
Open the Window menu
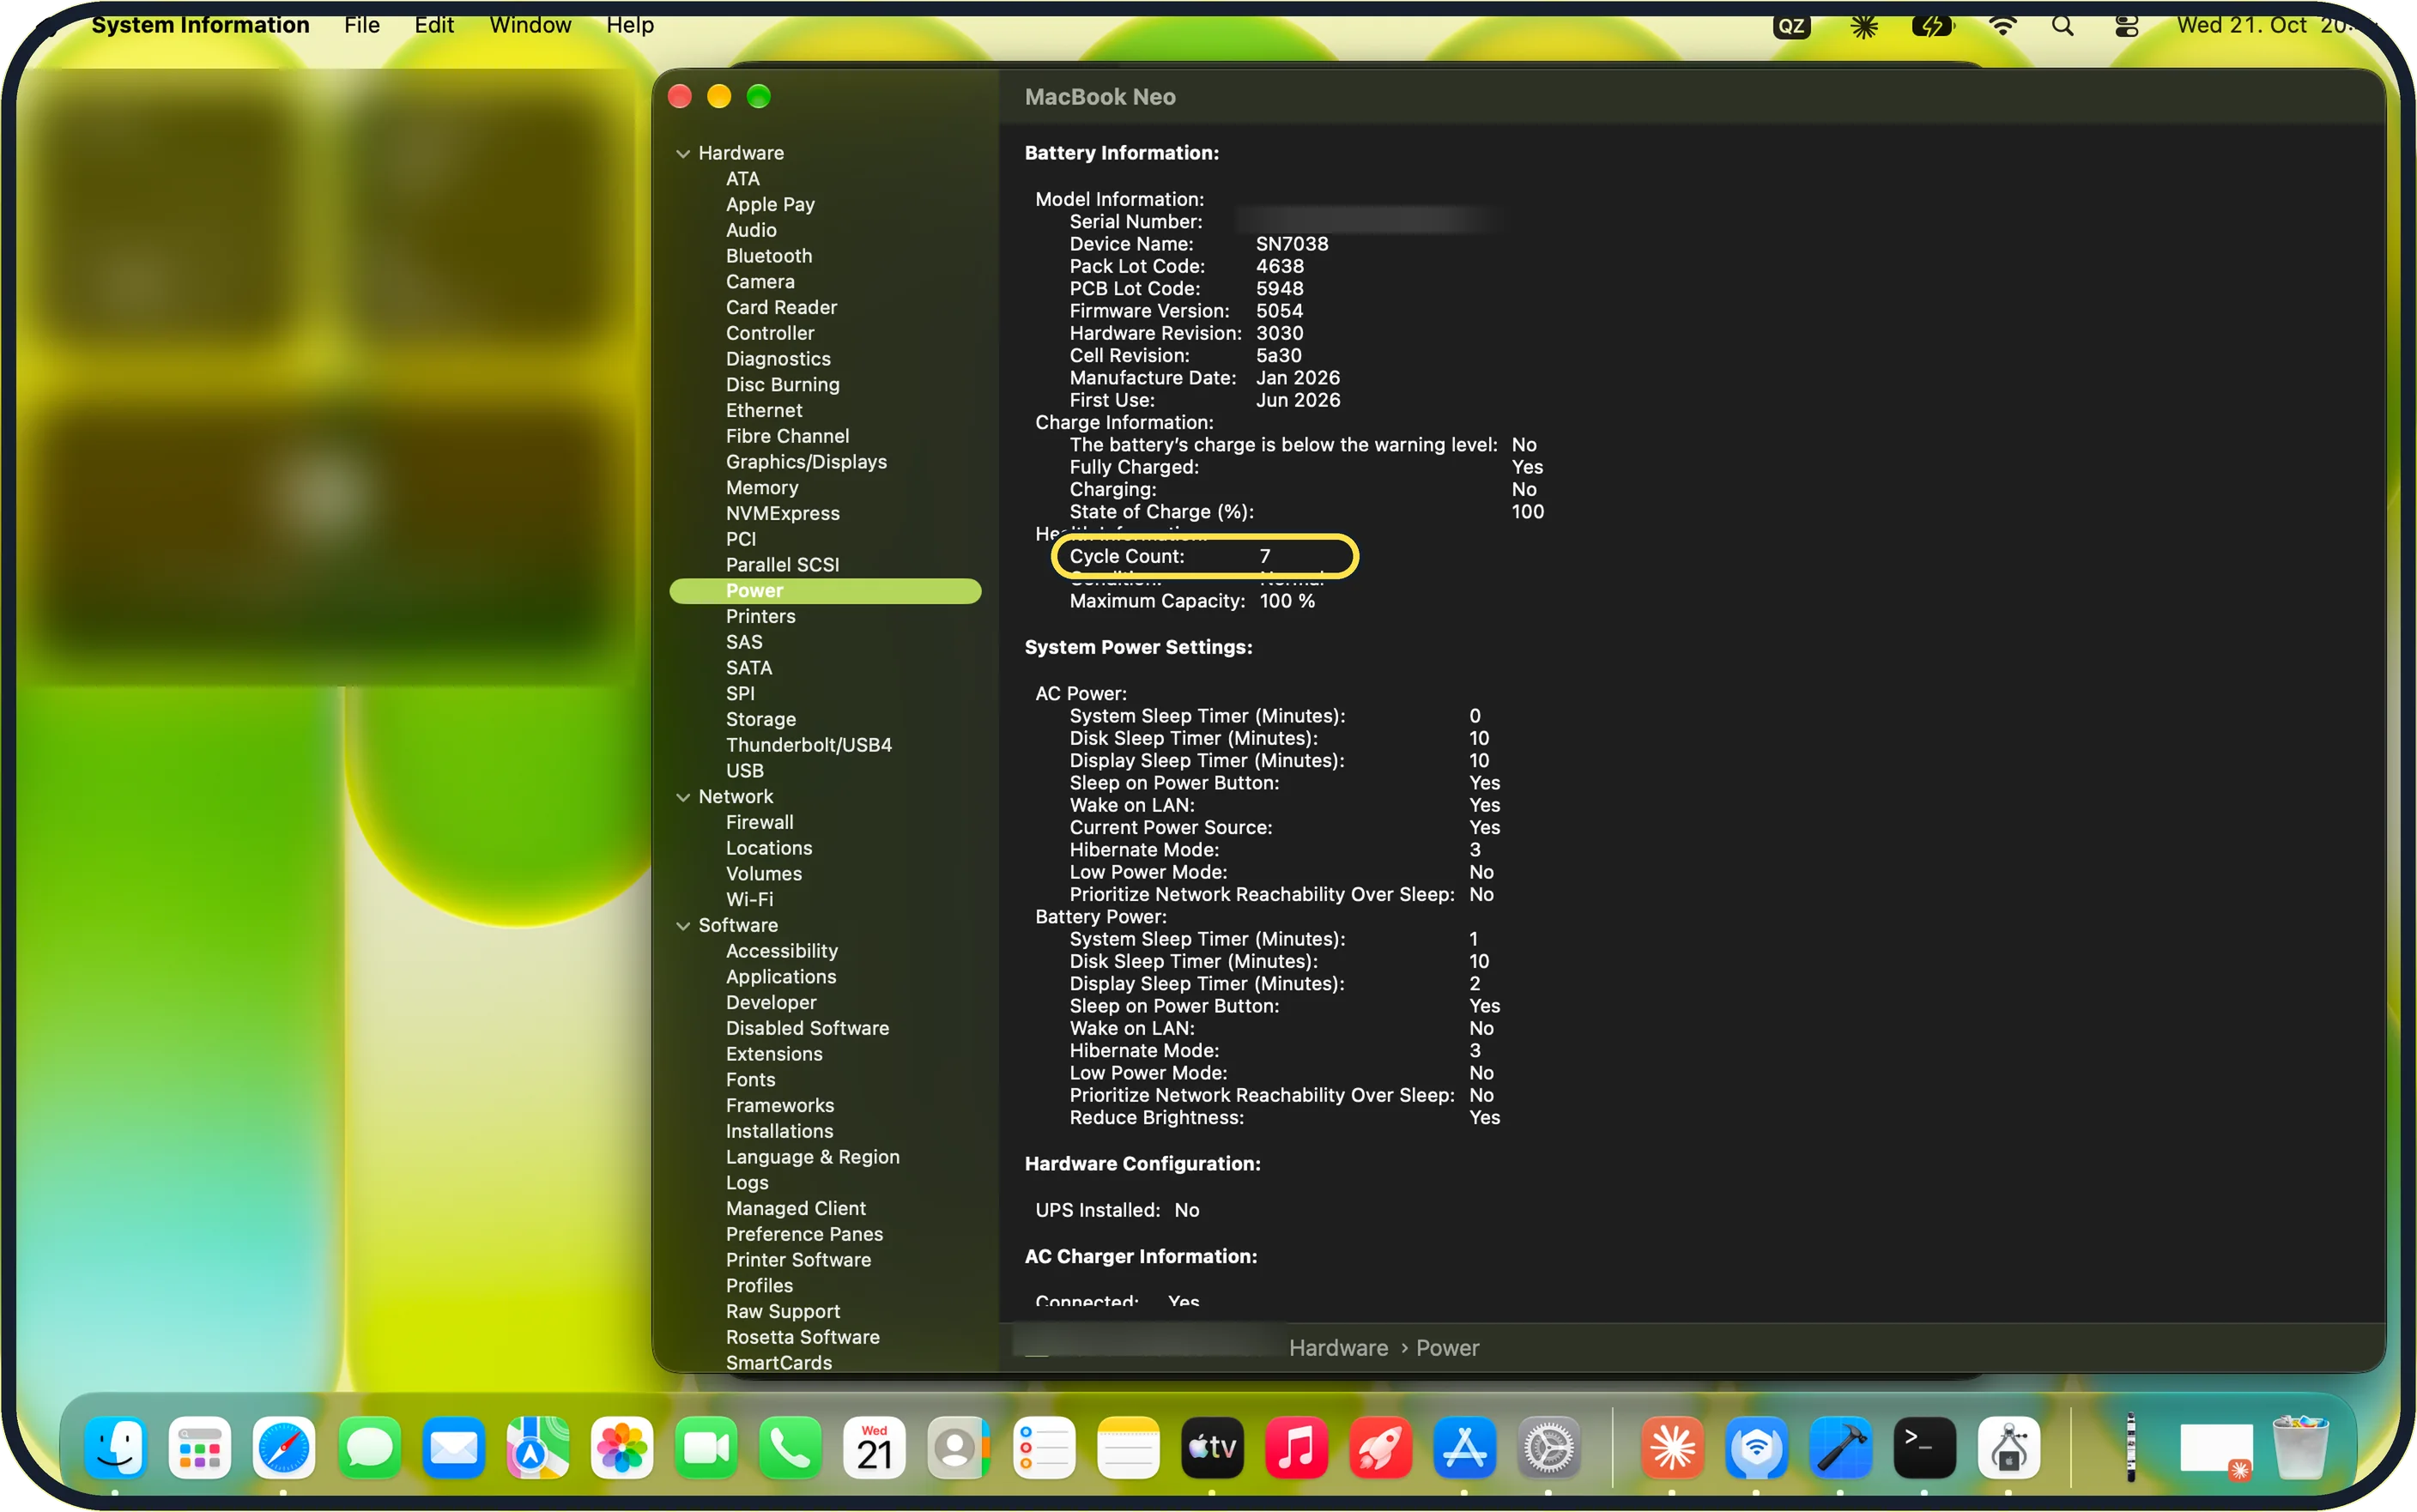530,25
